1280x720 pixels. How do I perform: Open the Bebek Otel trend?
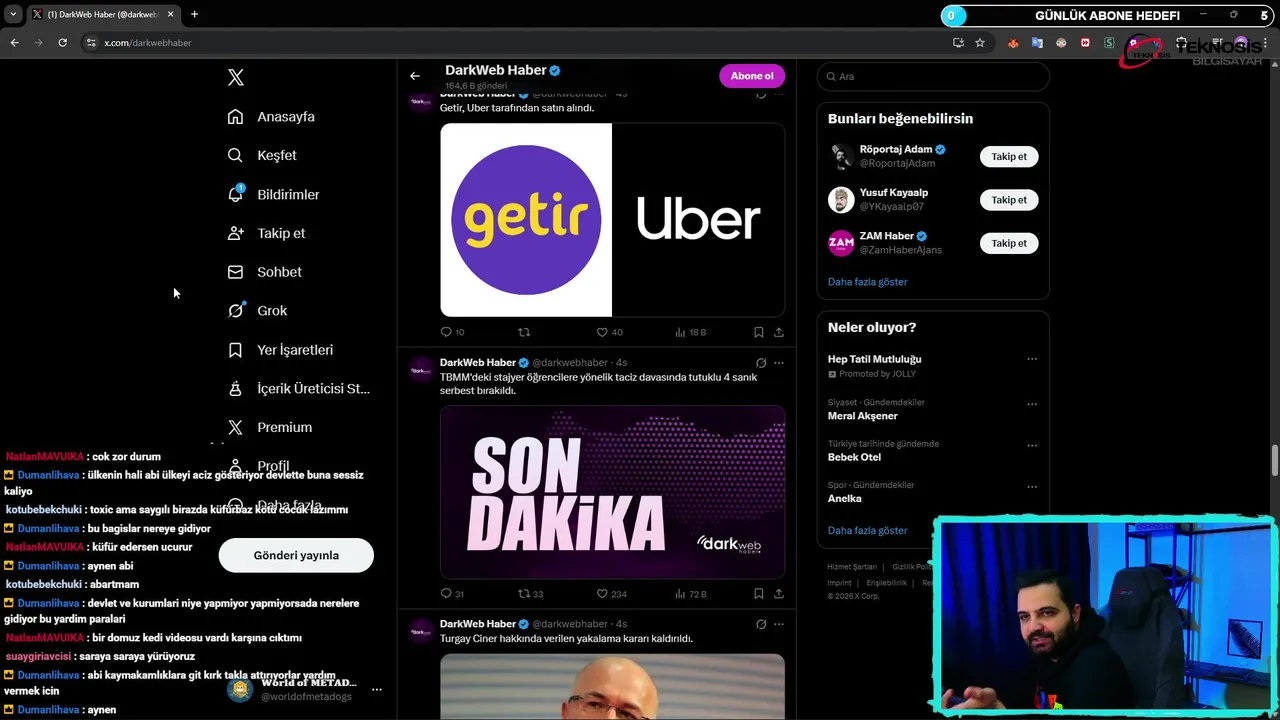854,457
